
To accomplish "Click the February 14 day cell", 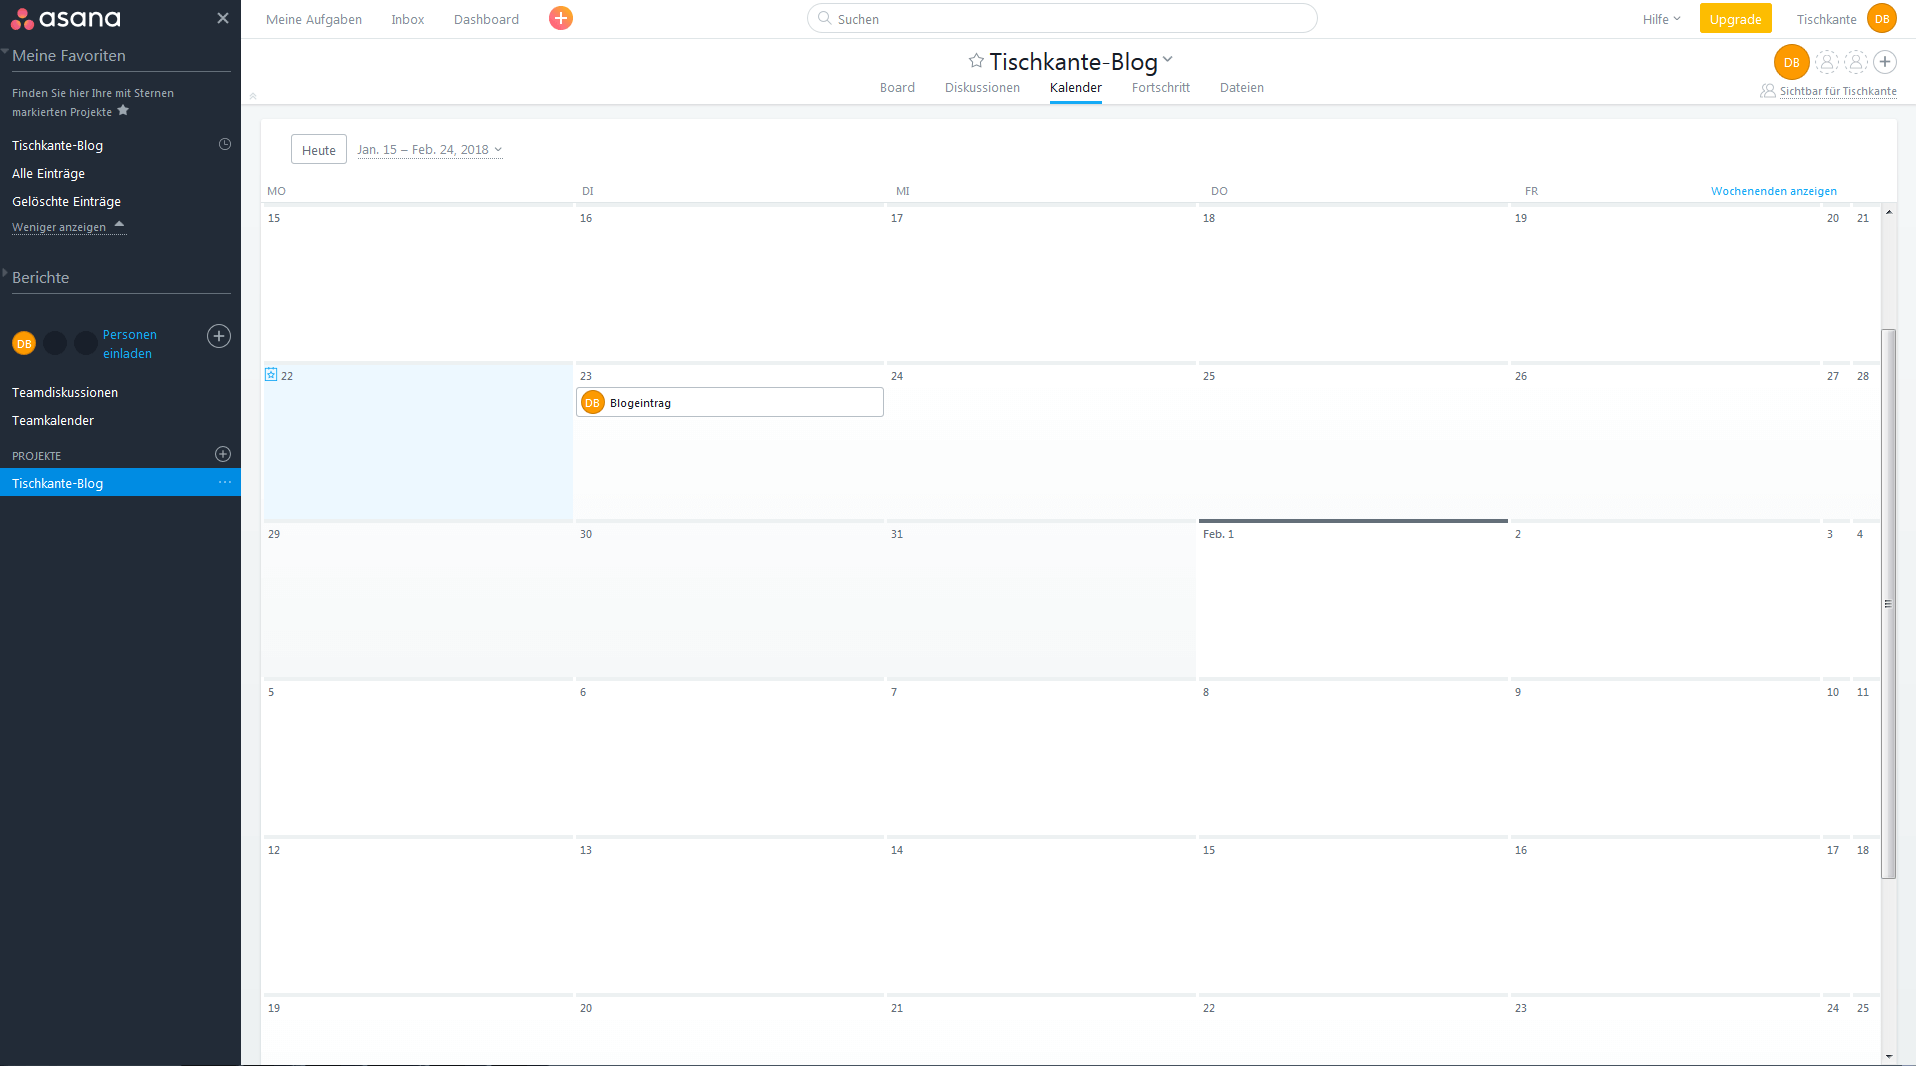I will (x=1040, y=915).
